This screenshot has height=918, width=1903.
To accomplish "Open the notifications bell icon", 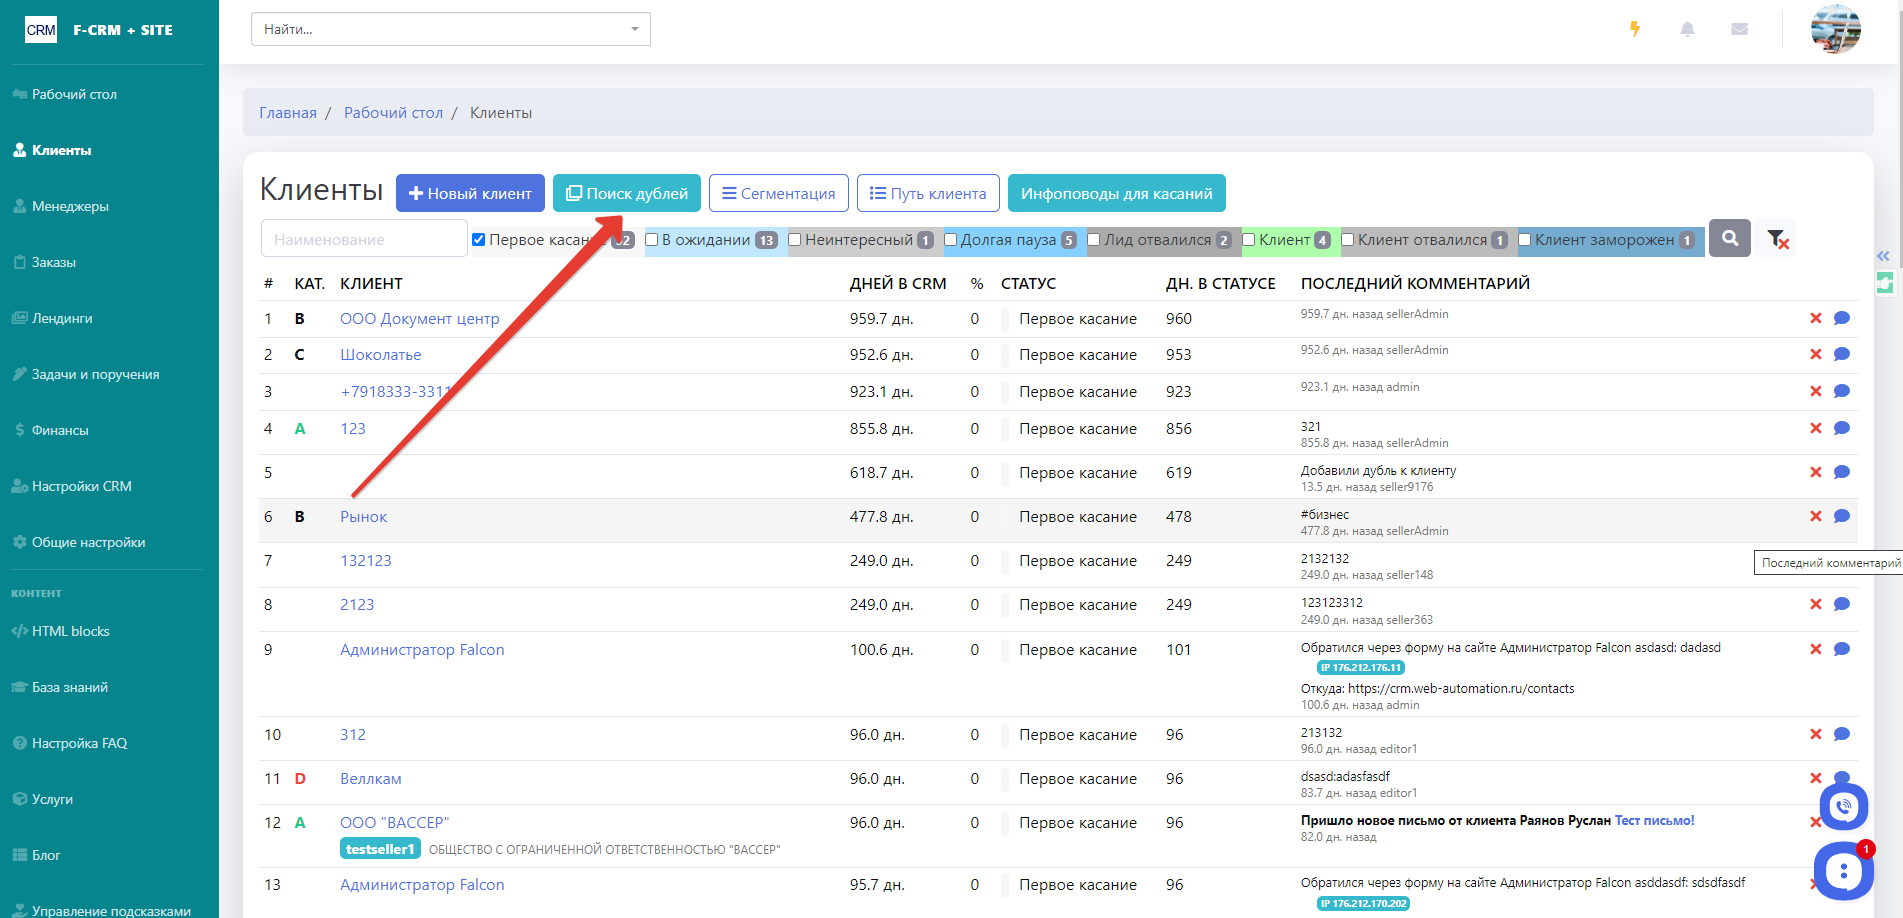I will click(1687, 29).
